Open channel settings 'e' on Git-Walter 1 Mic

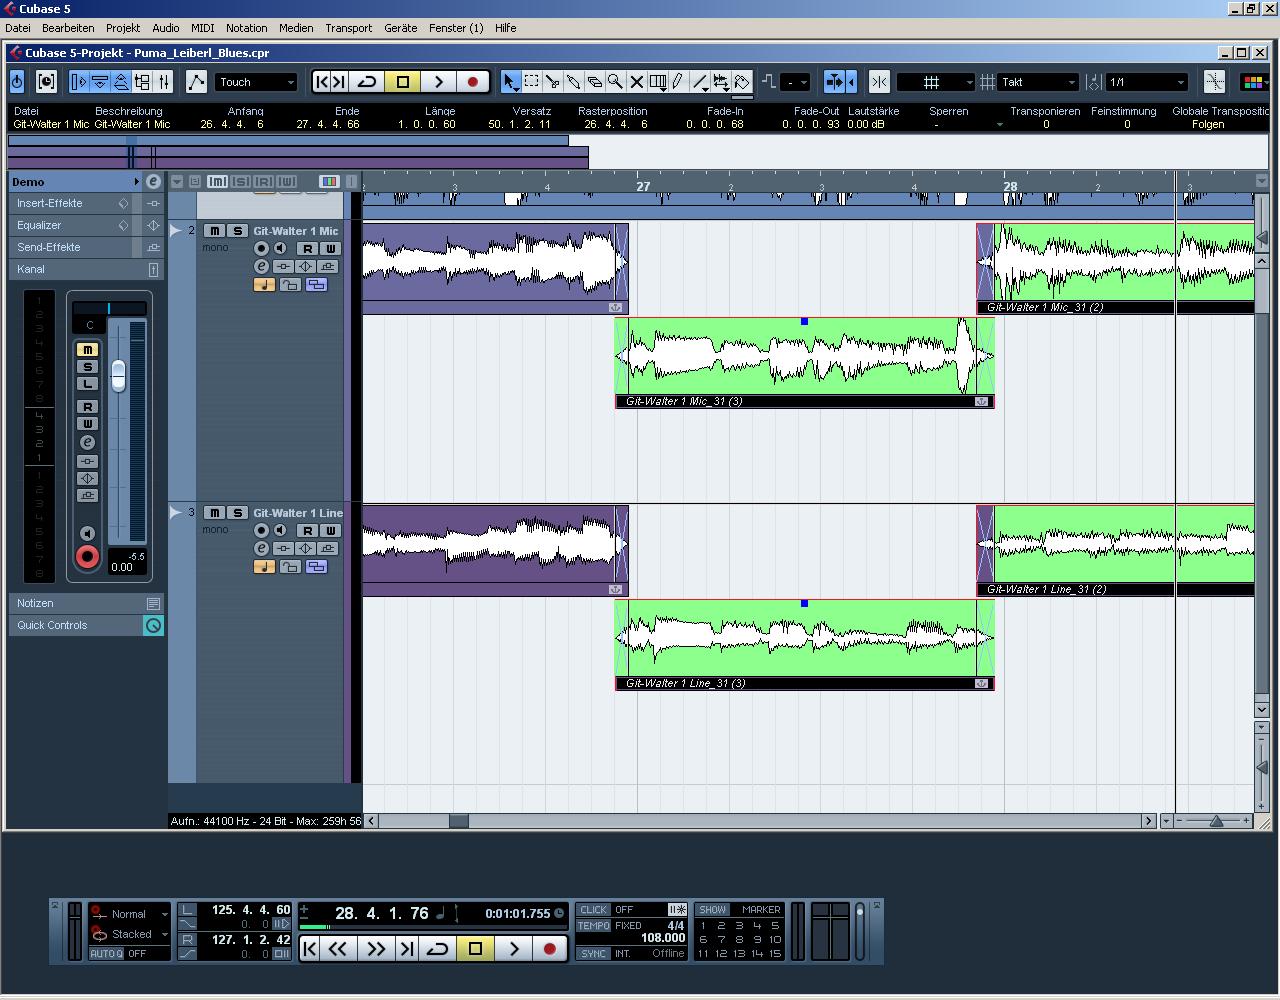261,267
